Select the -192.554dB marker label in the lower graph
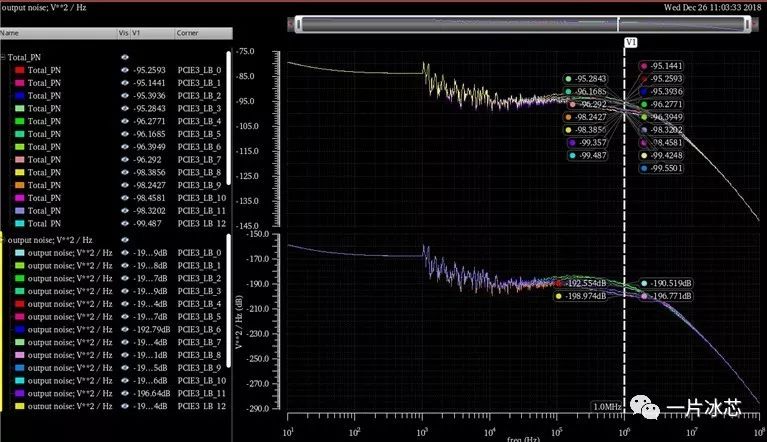The width and height of the screenshot is (767, 442). [582, 283]
